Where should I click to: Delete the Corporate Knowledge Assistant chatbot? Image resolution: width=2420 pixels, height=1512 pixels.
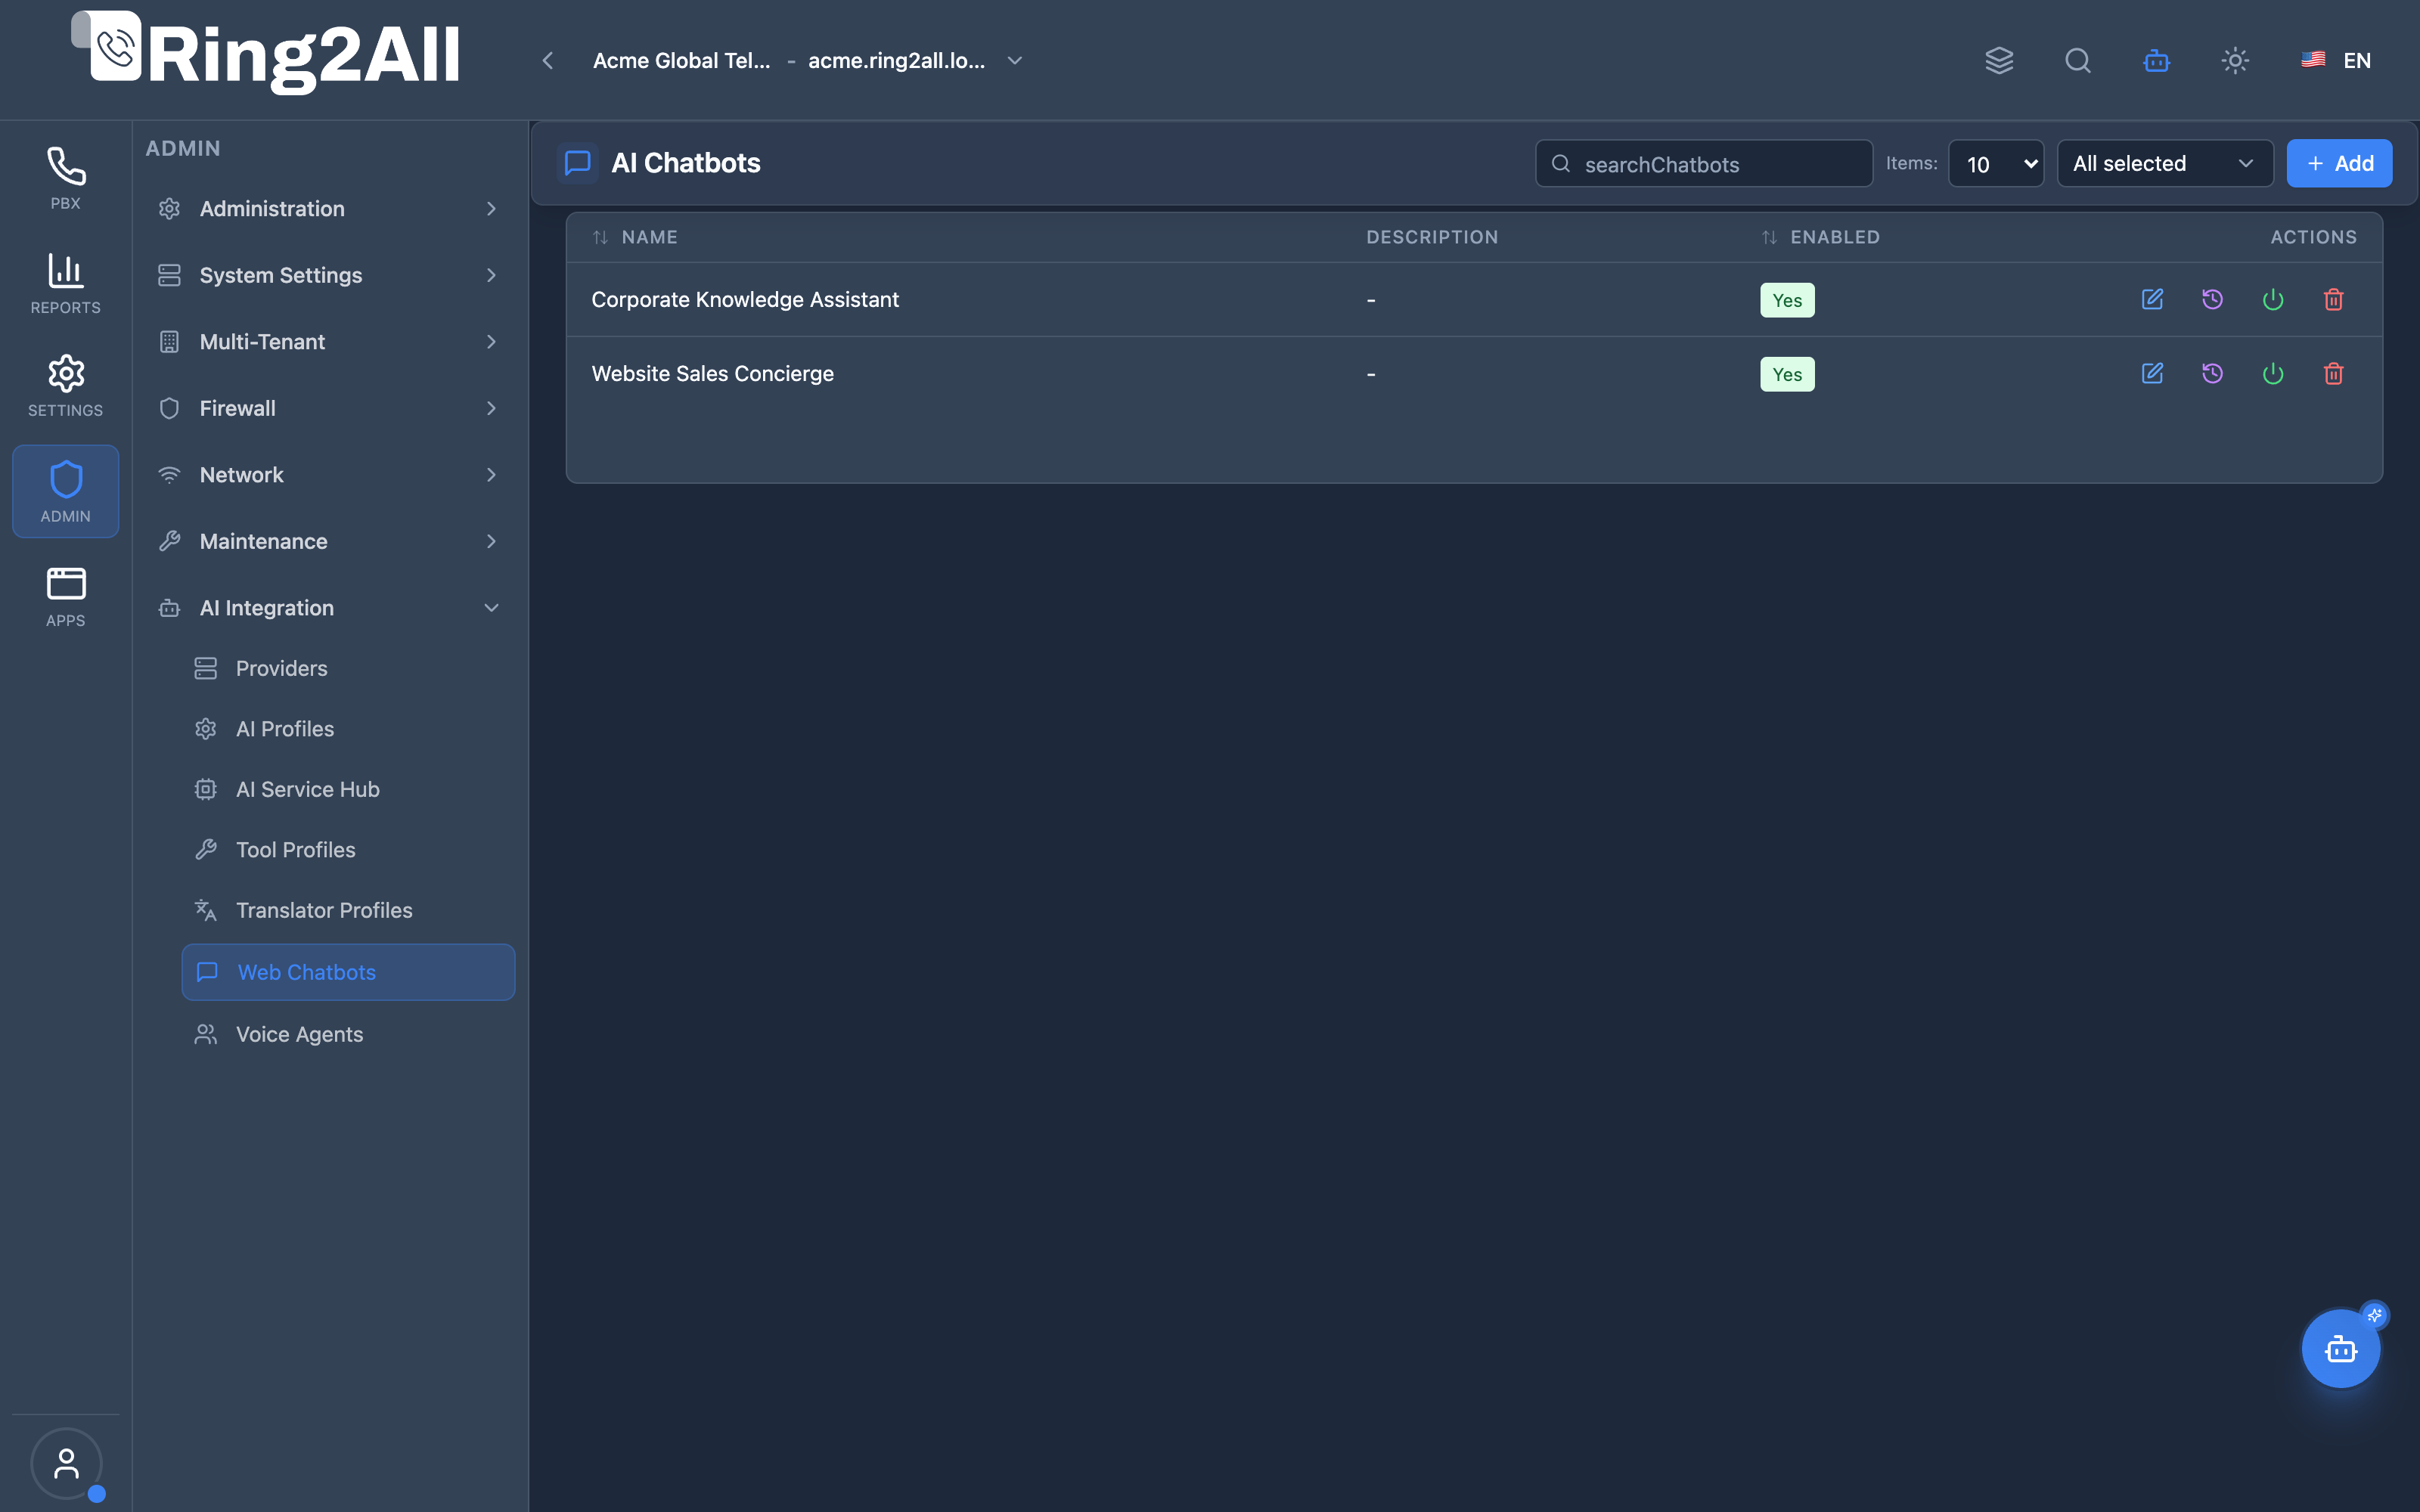(x=2333, y=299)
